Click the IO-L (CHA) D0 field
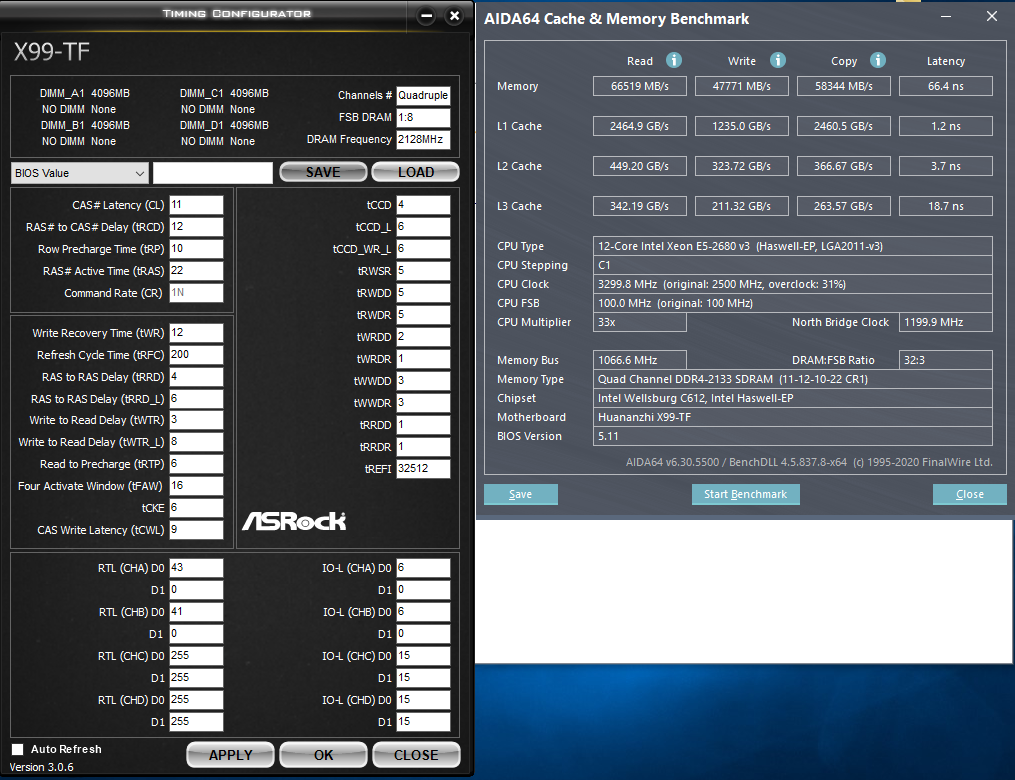 pos(423,568)
